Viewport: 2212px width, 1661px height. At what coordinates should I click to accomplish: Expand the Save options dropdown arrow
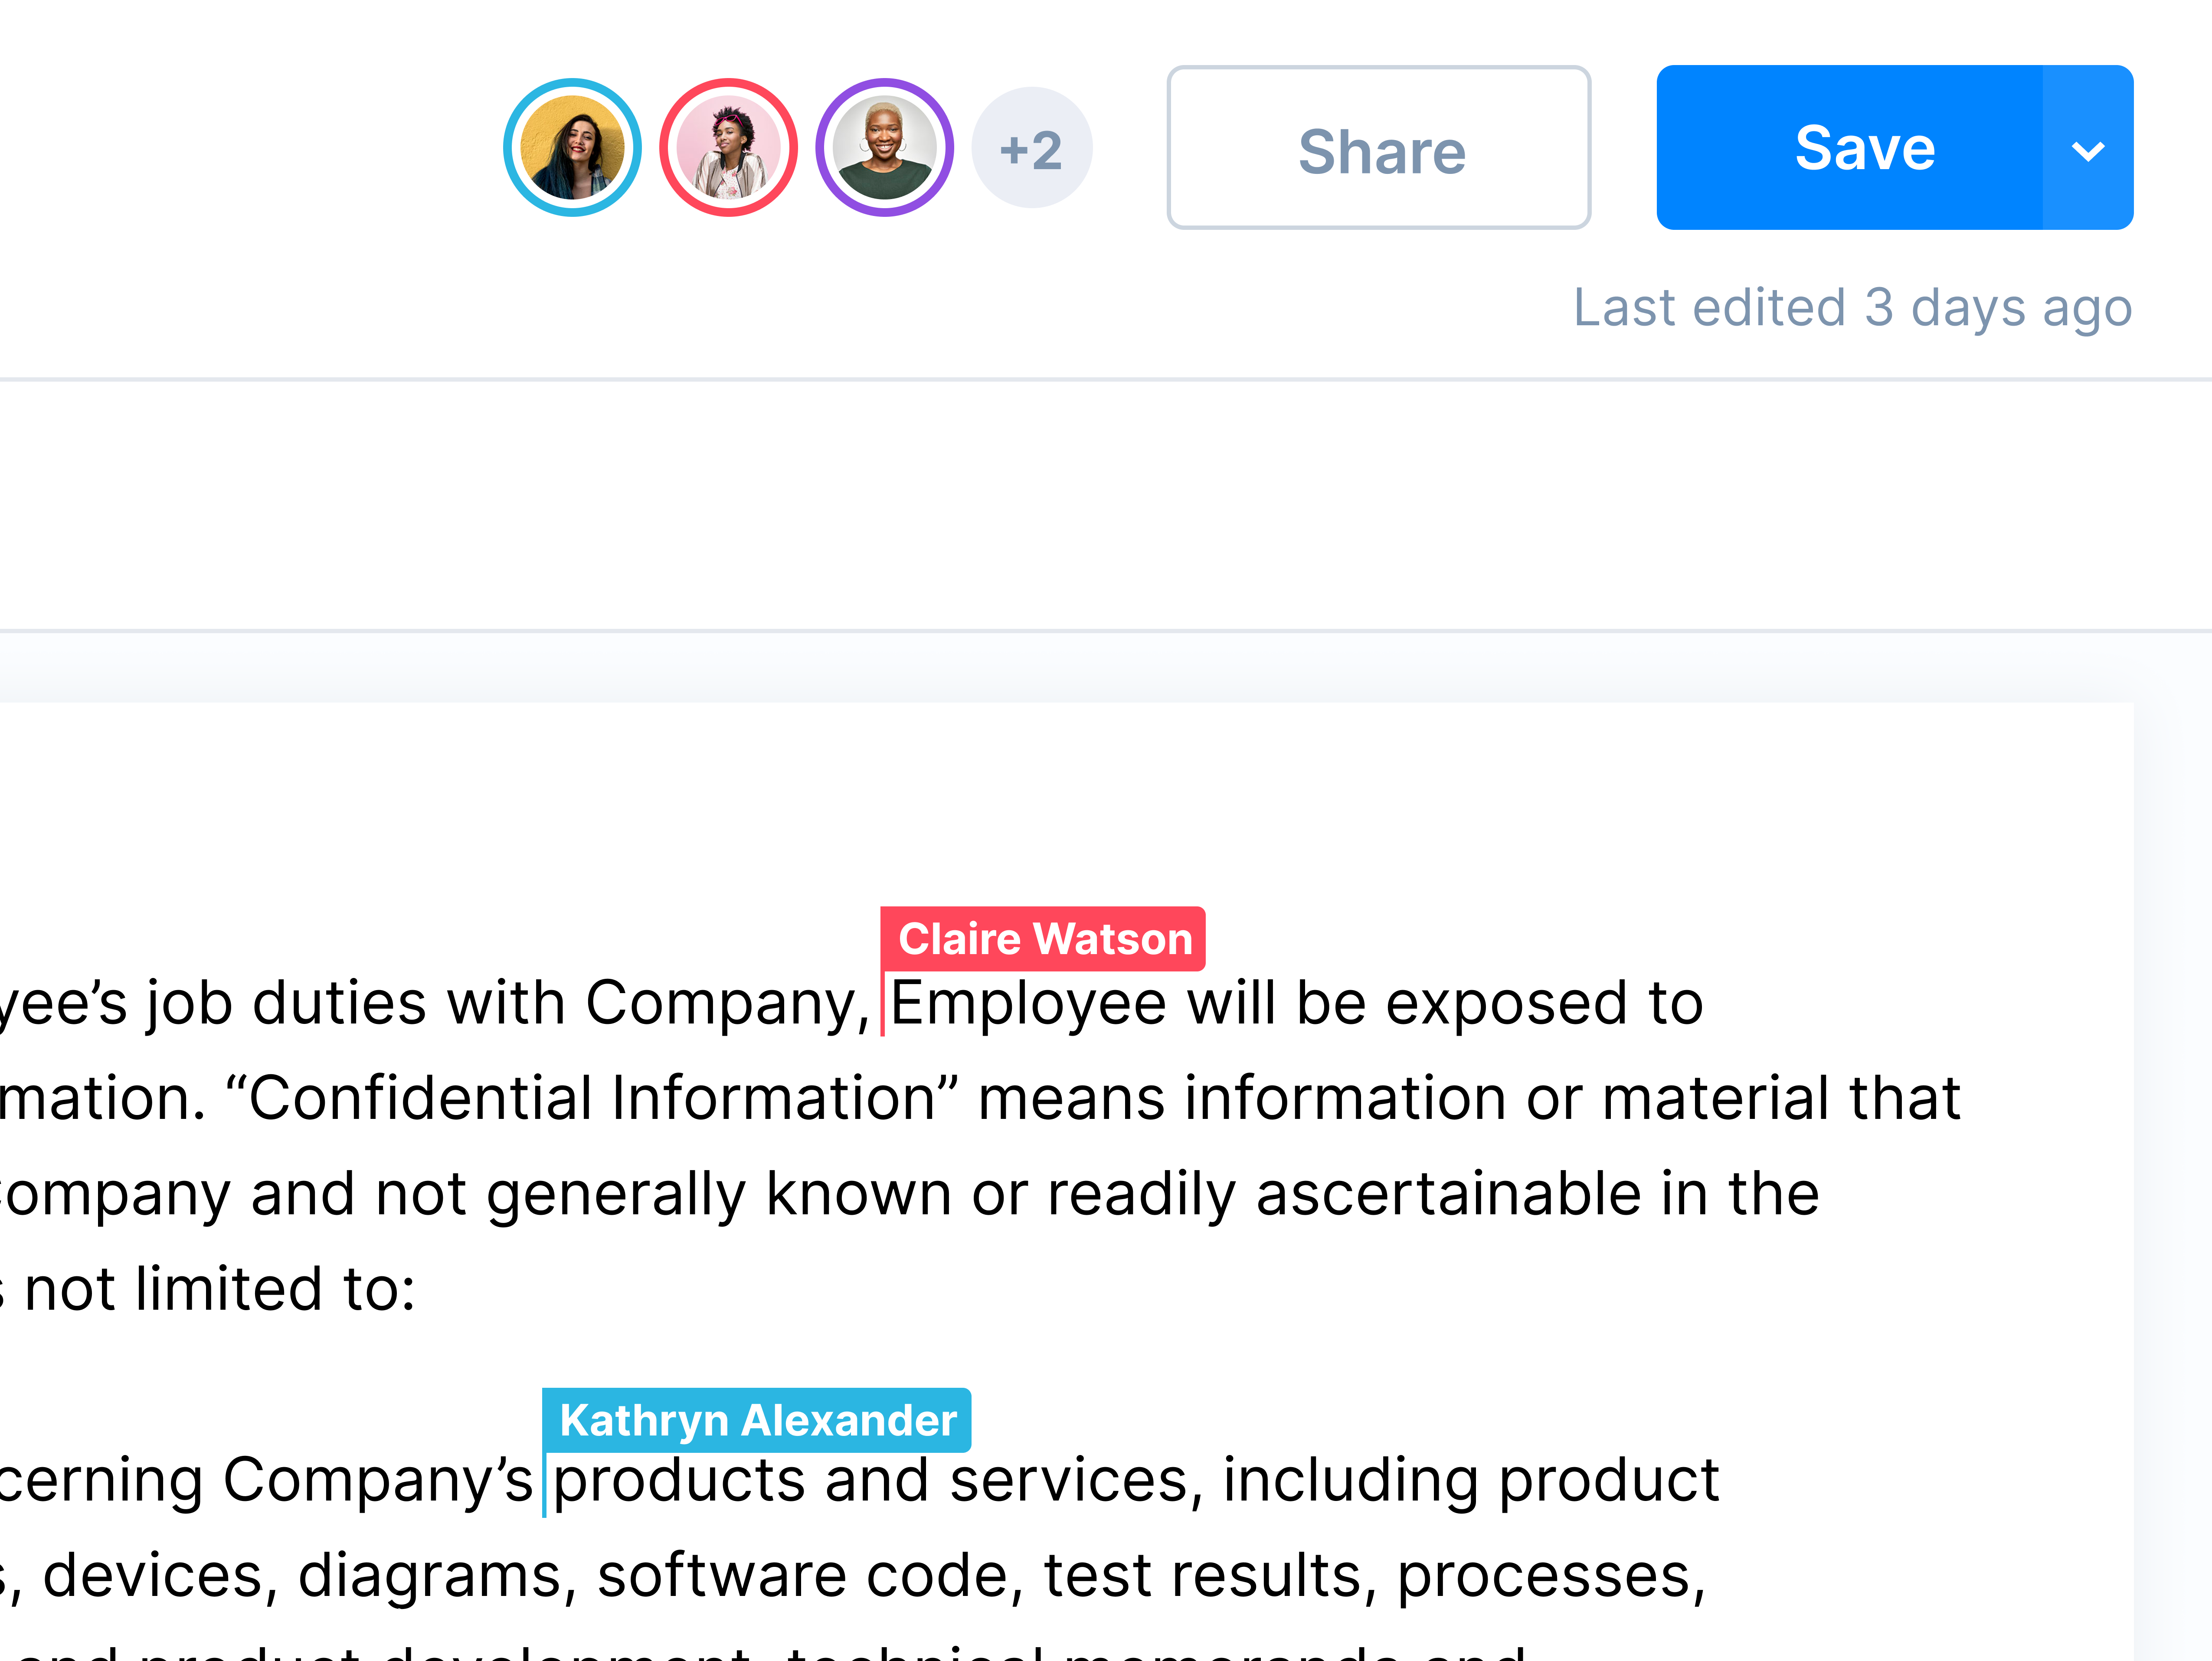pos(2088,150)
